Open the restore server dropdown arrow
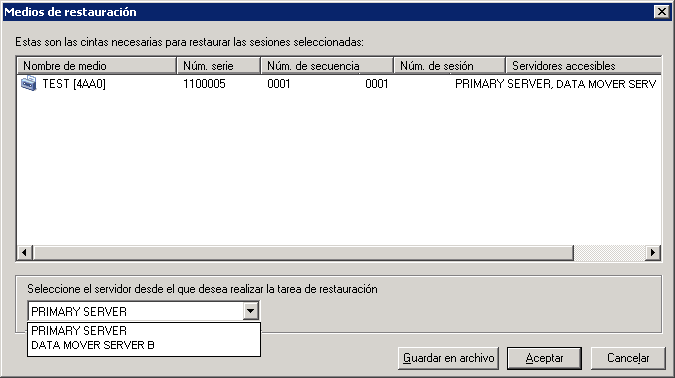 click(x=250, y=311)
